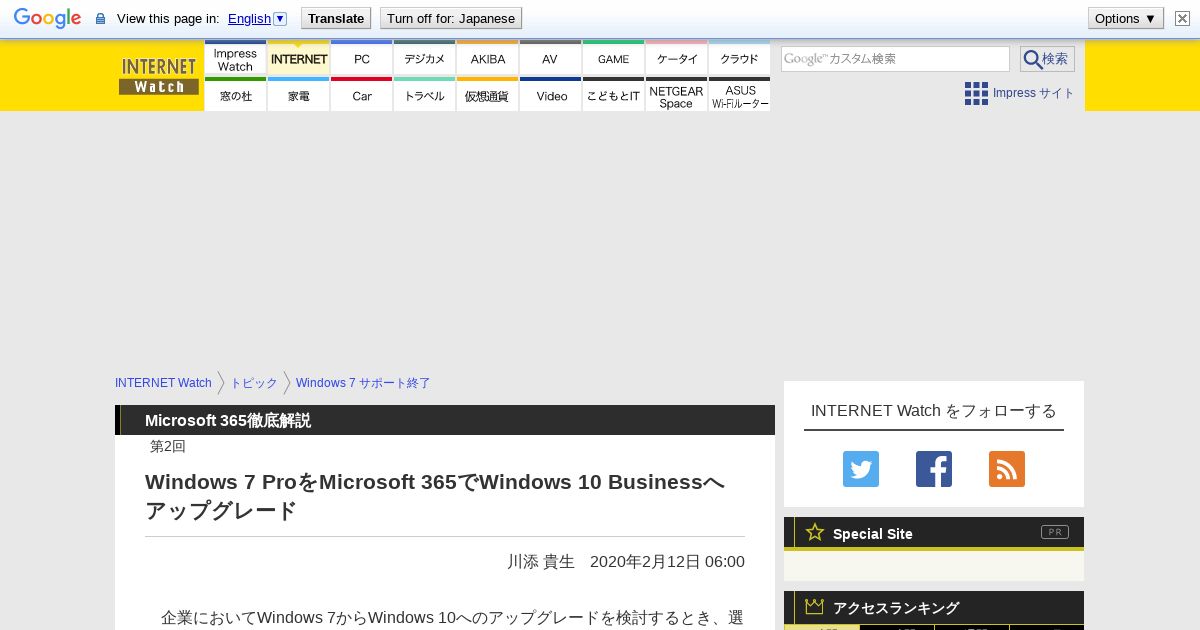Image resolution: width=1200 pixels, height=630 pixels.
Task: Click the INTERNET Watch breadcrumb link
Action: [x=163, y=383]
